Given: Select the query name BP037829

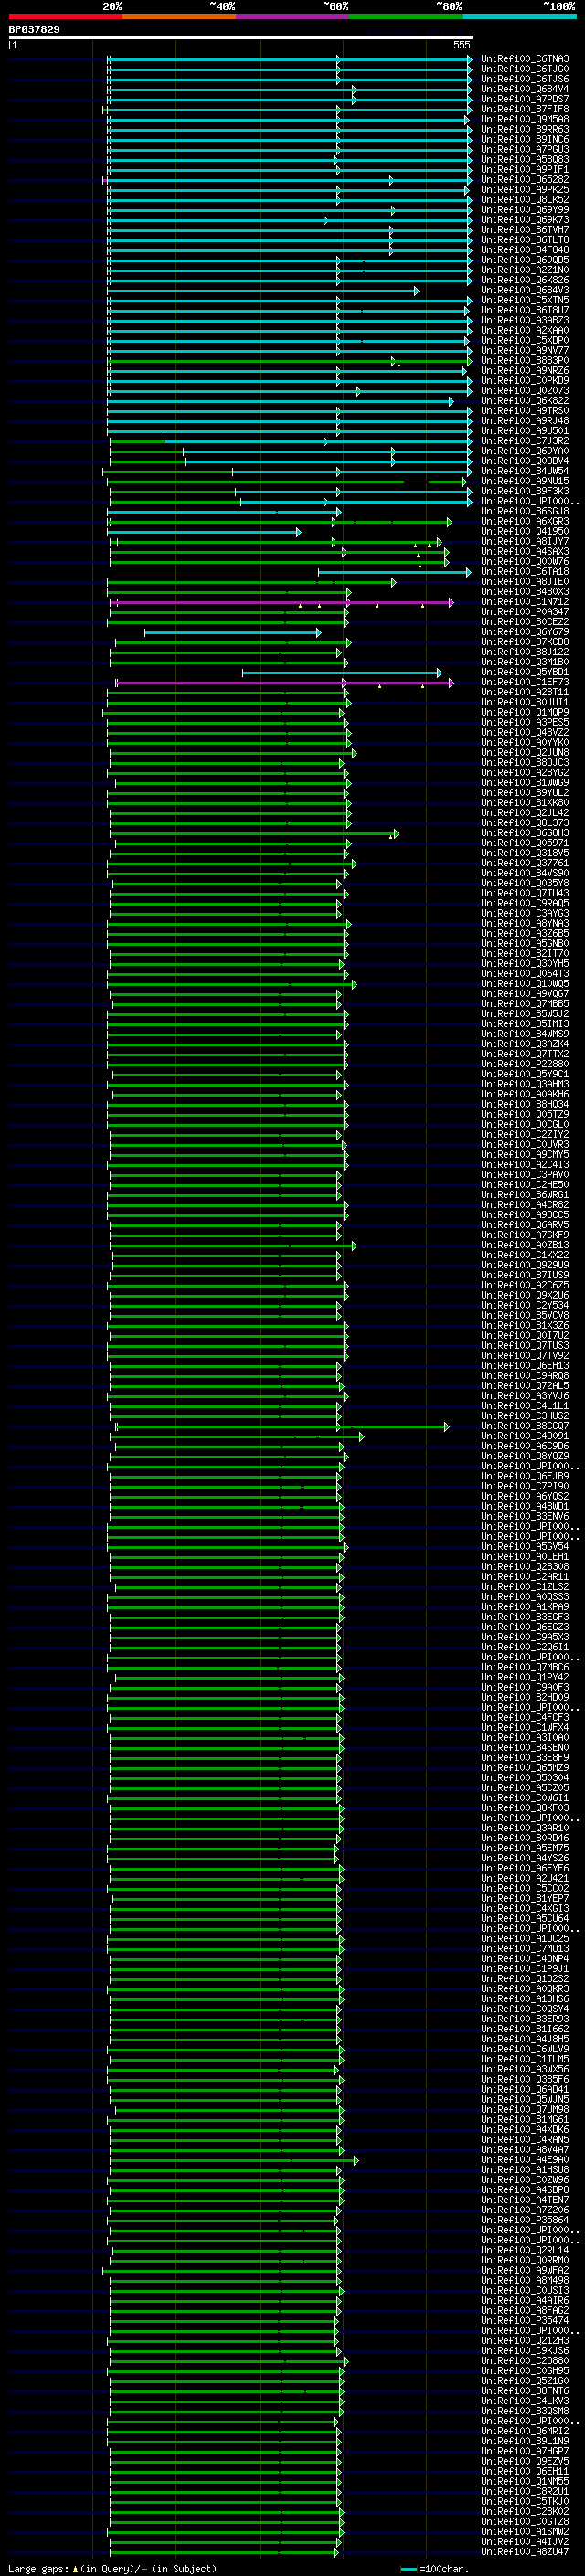Looking at the screenshot, I should click(34, 29).
